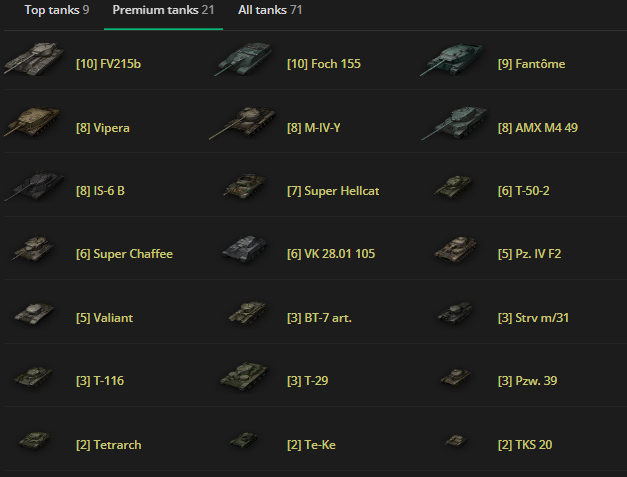
Task: Open the [7] Super Hellcat link
Action: tap(333, 191)
